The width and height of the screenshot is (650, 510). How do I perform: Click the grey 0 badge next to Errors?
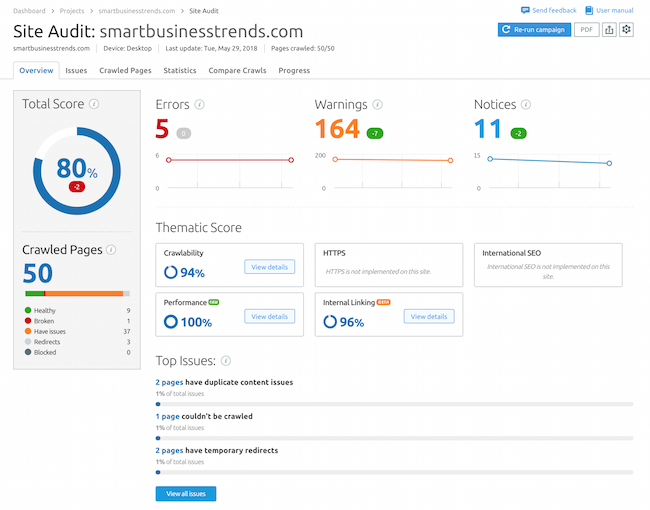(184, 133)
